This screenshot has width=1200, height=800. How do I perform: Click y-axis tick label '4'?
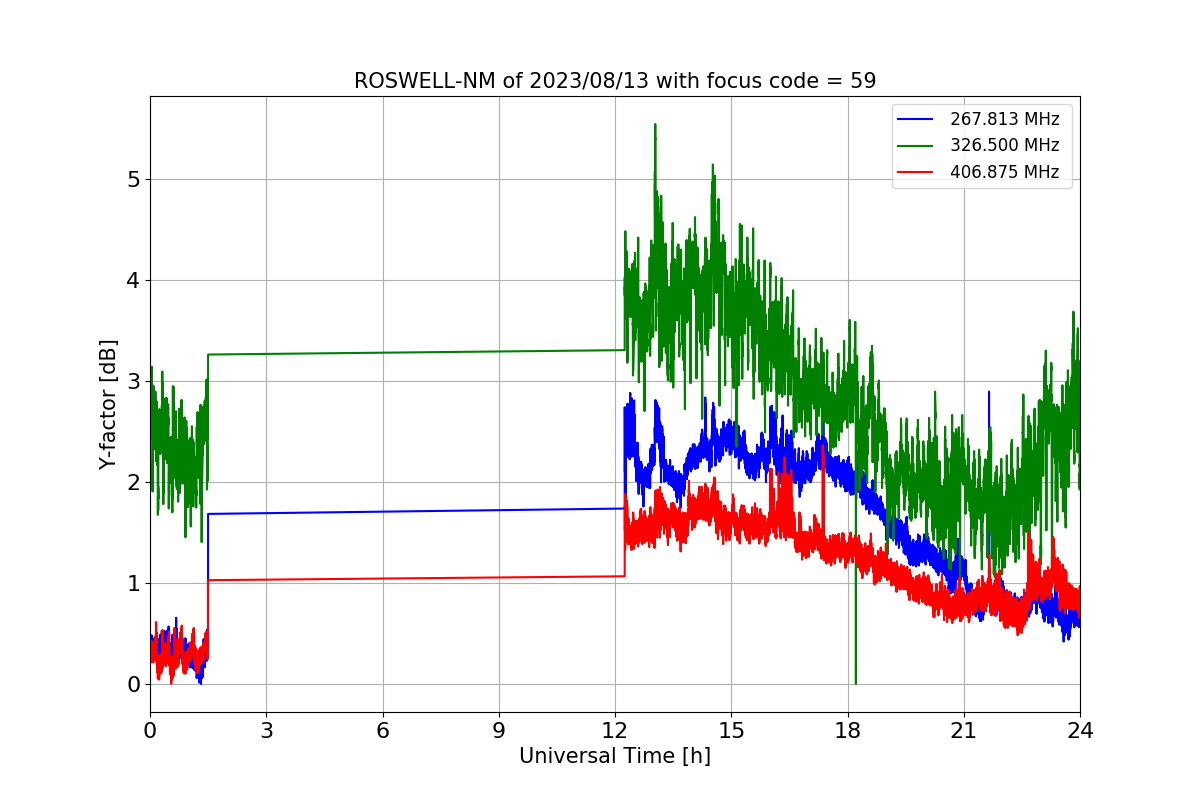tap(133, 281)
